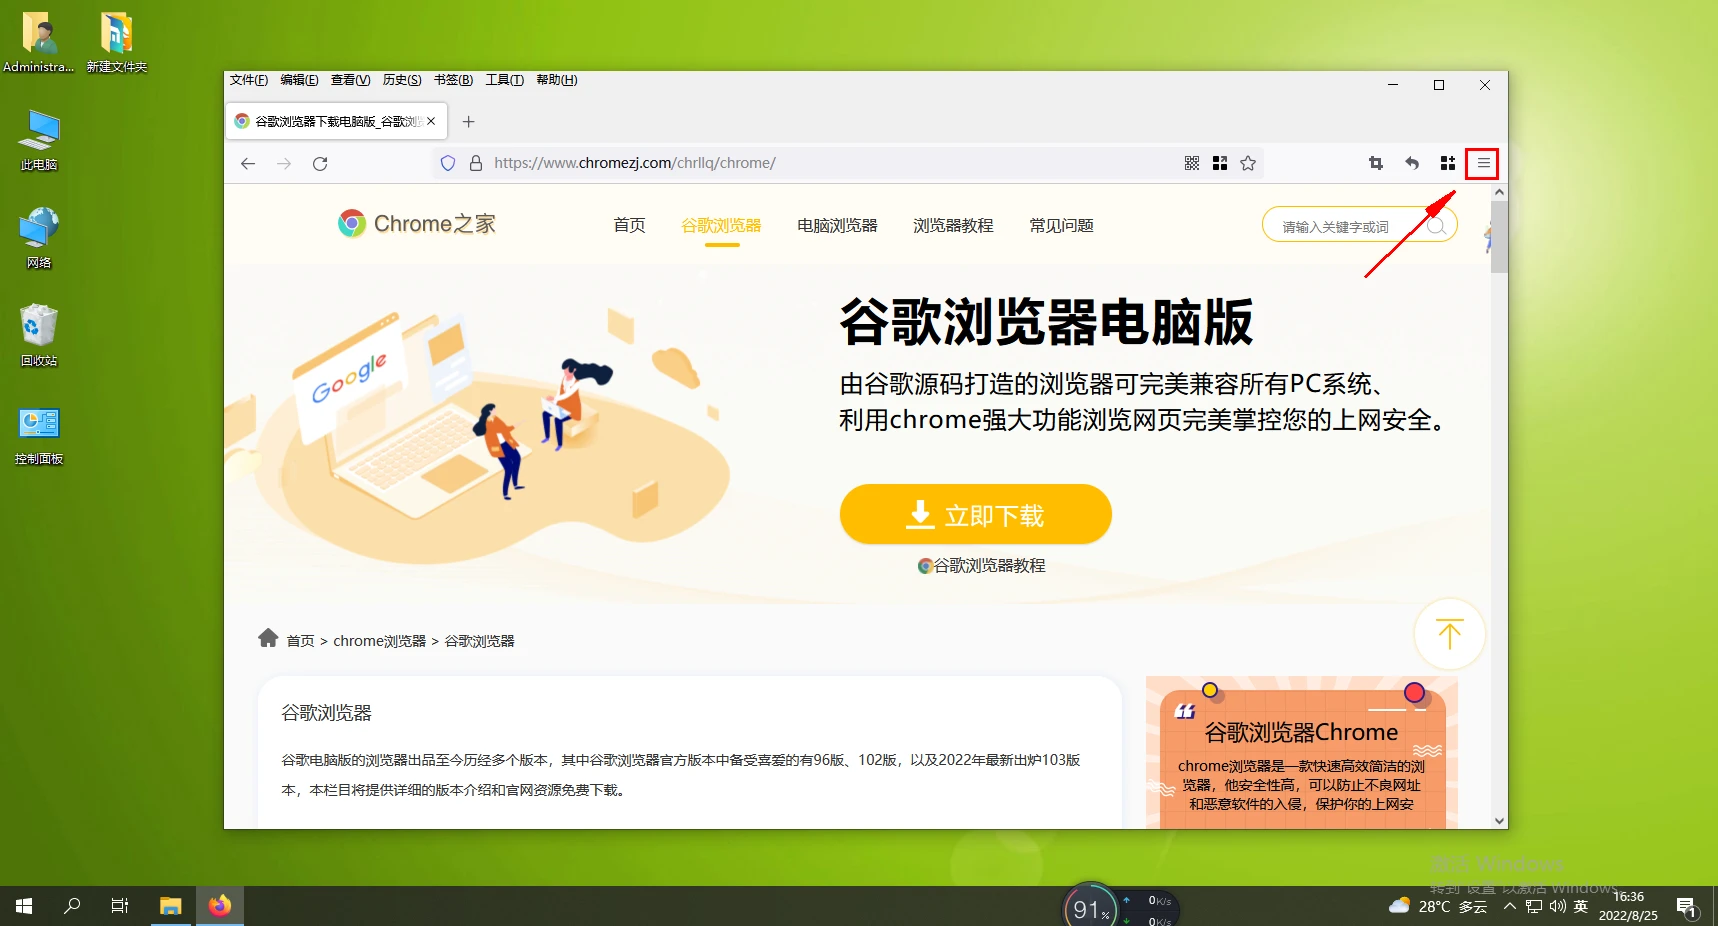Open 常见问题 navigation item
The image size is (1718, 926).
click(x=1061, y=226)
